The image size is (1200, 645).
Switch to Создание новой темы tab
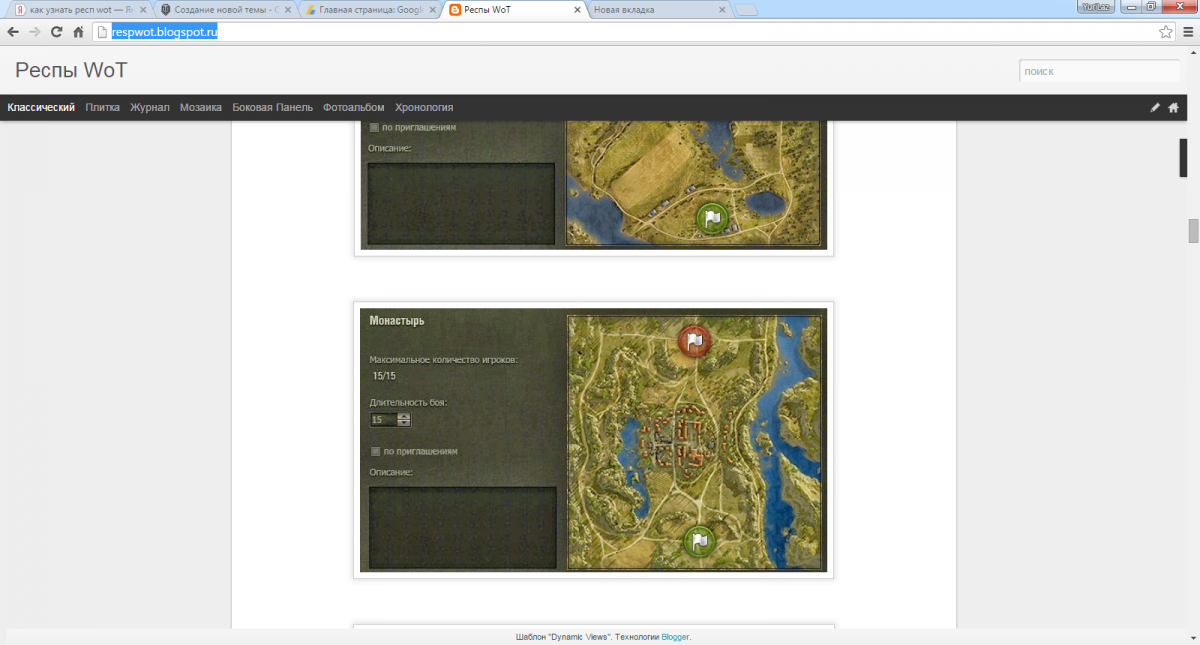(x=226, y=10)
